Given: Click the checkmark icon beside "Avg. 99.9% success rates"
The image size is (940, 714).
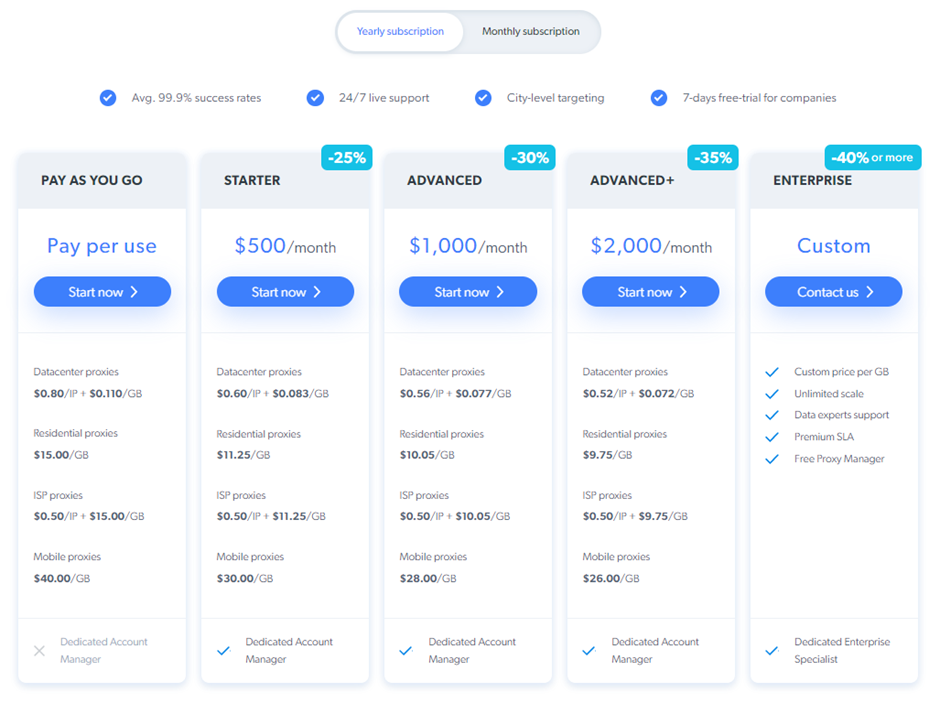Looking at the screenshot, I should [107, 98].
